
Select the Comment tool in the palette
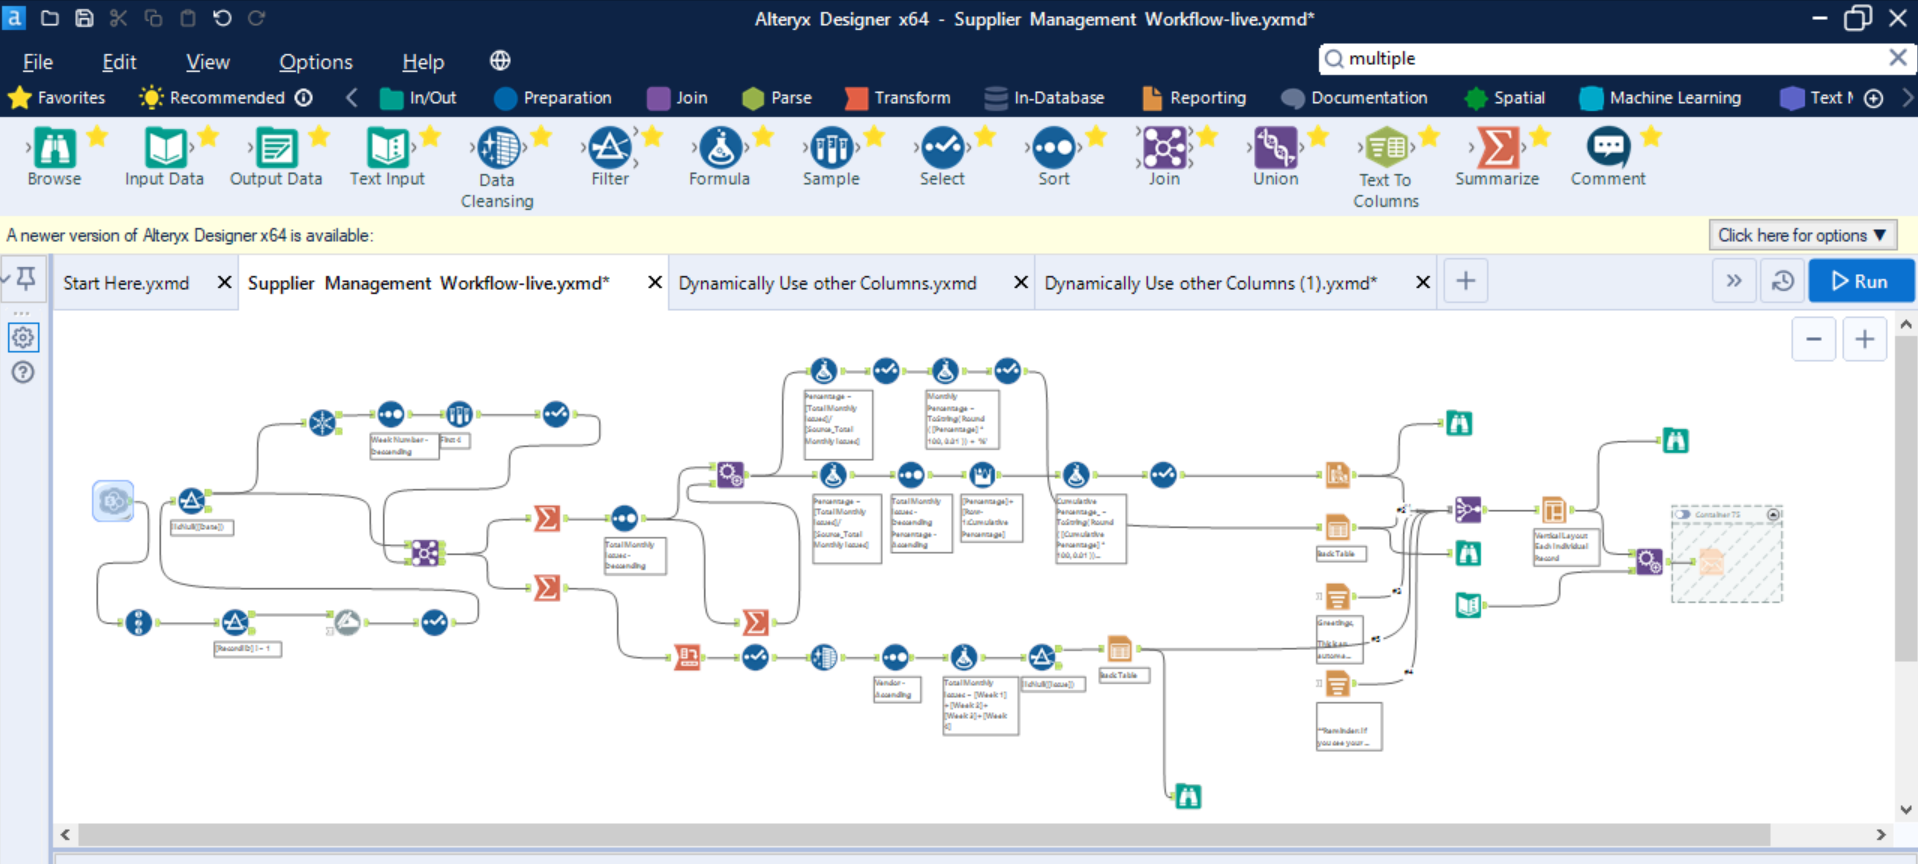pyautogui.click(x=1608, y=158)
